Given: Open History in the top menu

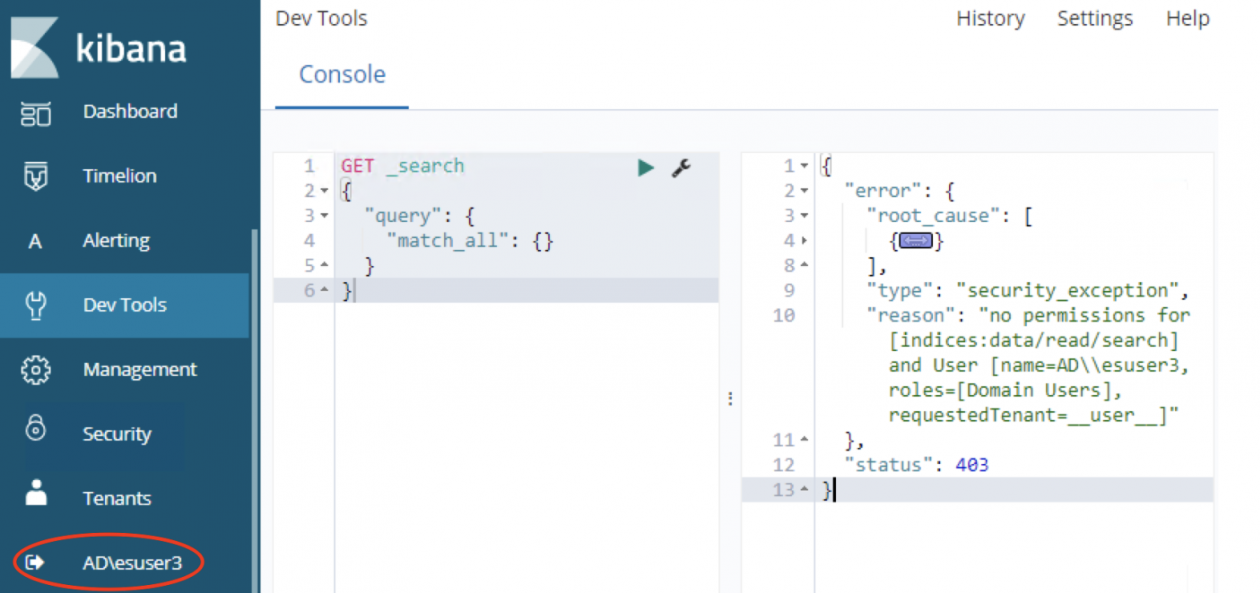Looking at the screenshot, I should click(990, 19).
